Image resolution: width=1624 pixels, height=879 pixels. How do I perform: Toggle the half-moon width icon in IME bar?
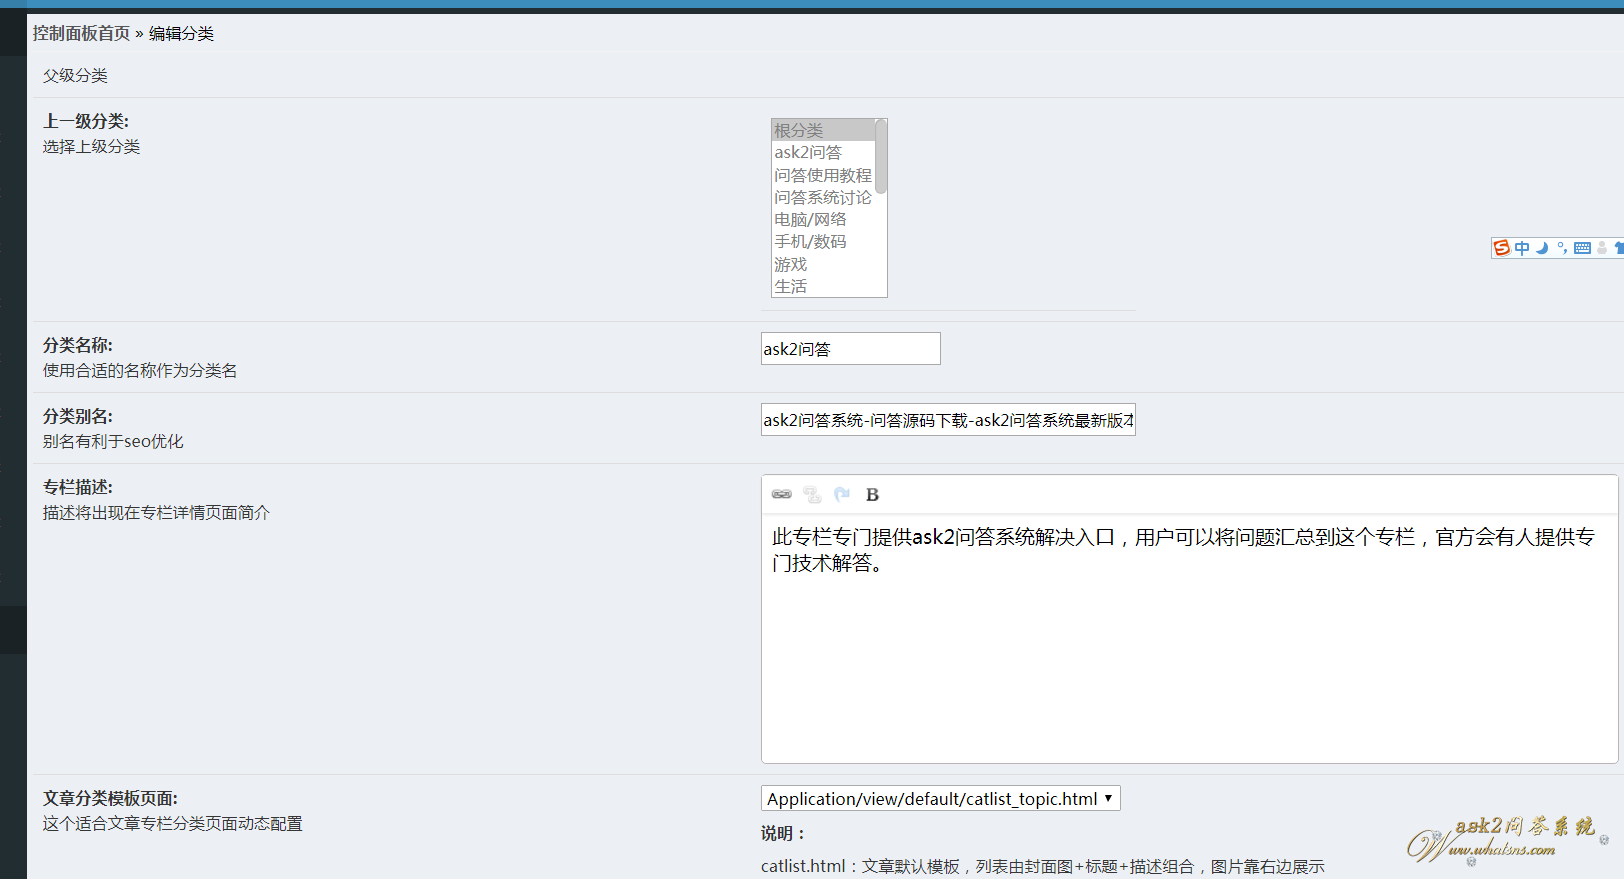click(1542, 248)
